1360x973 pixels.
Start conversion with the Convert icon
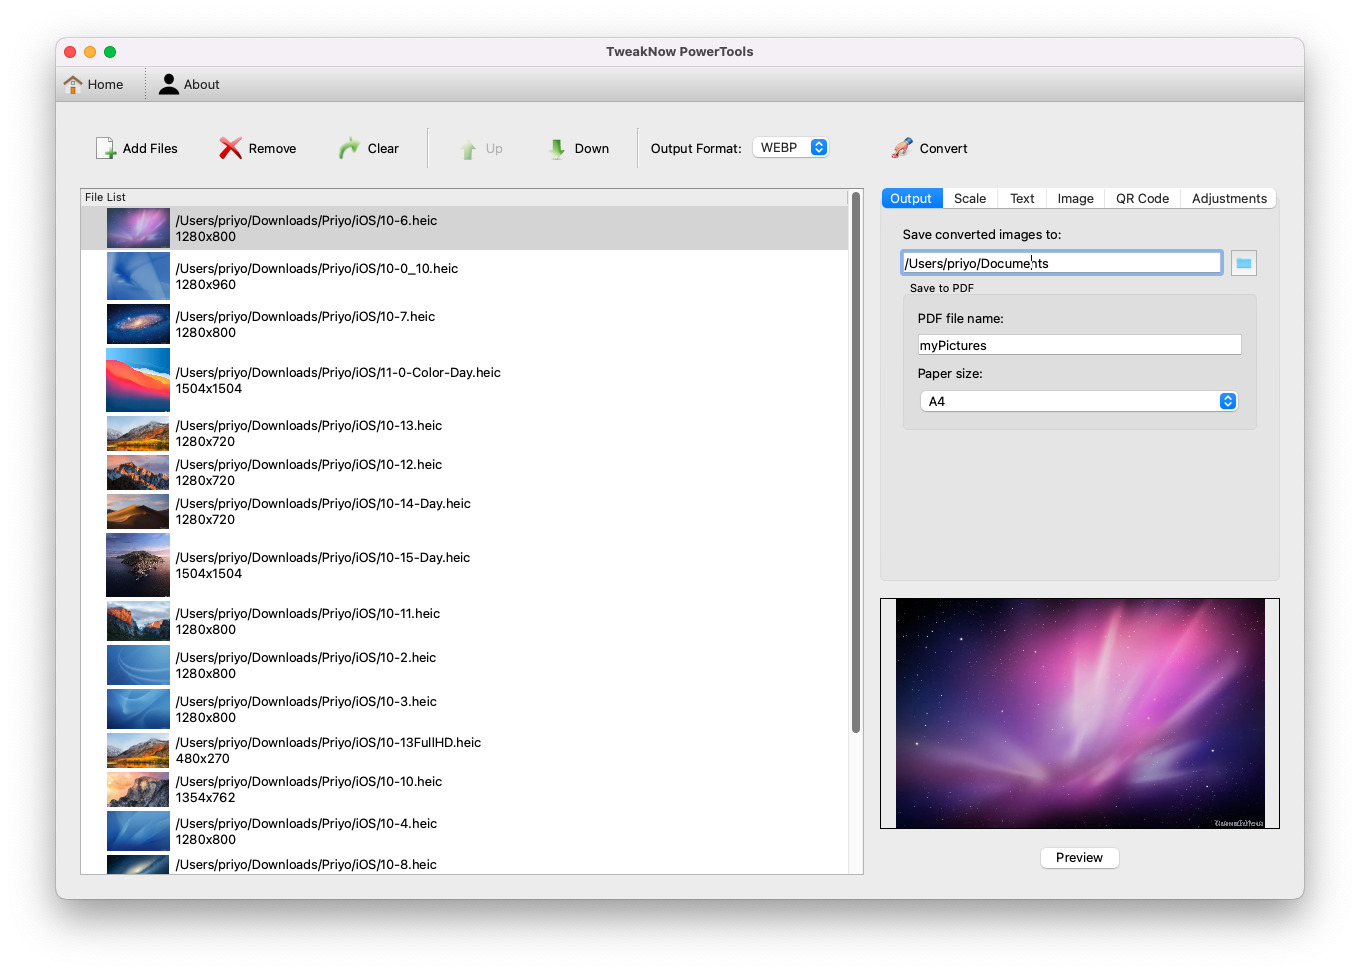pyautogui.click(x=899, y=147)
